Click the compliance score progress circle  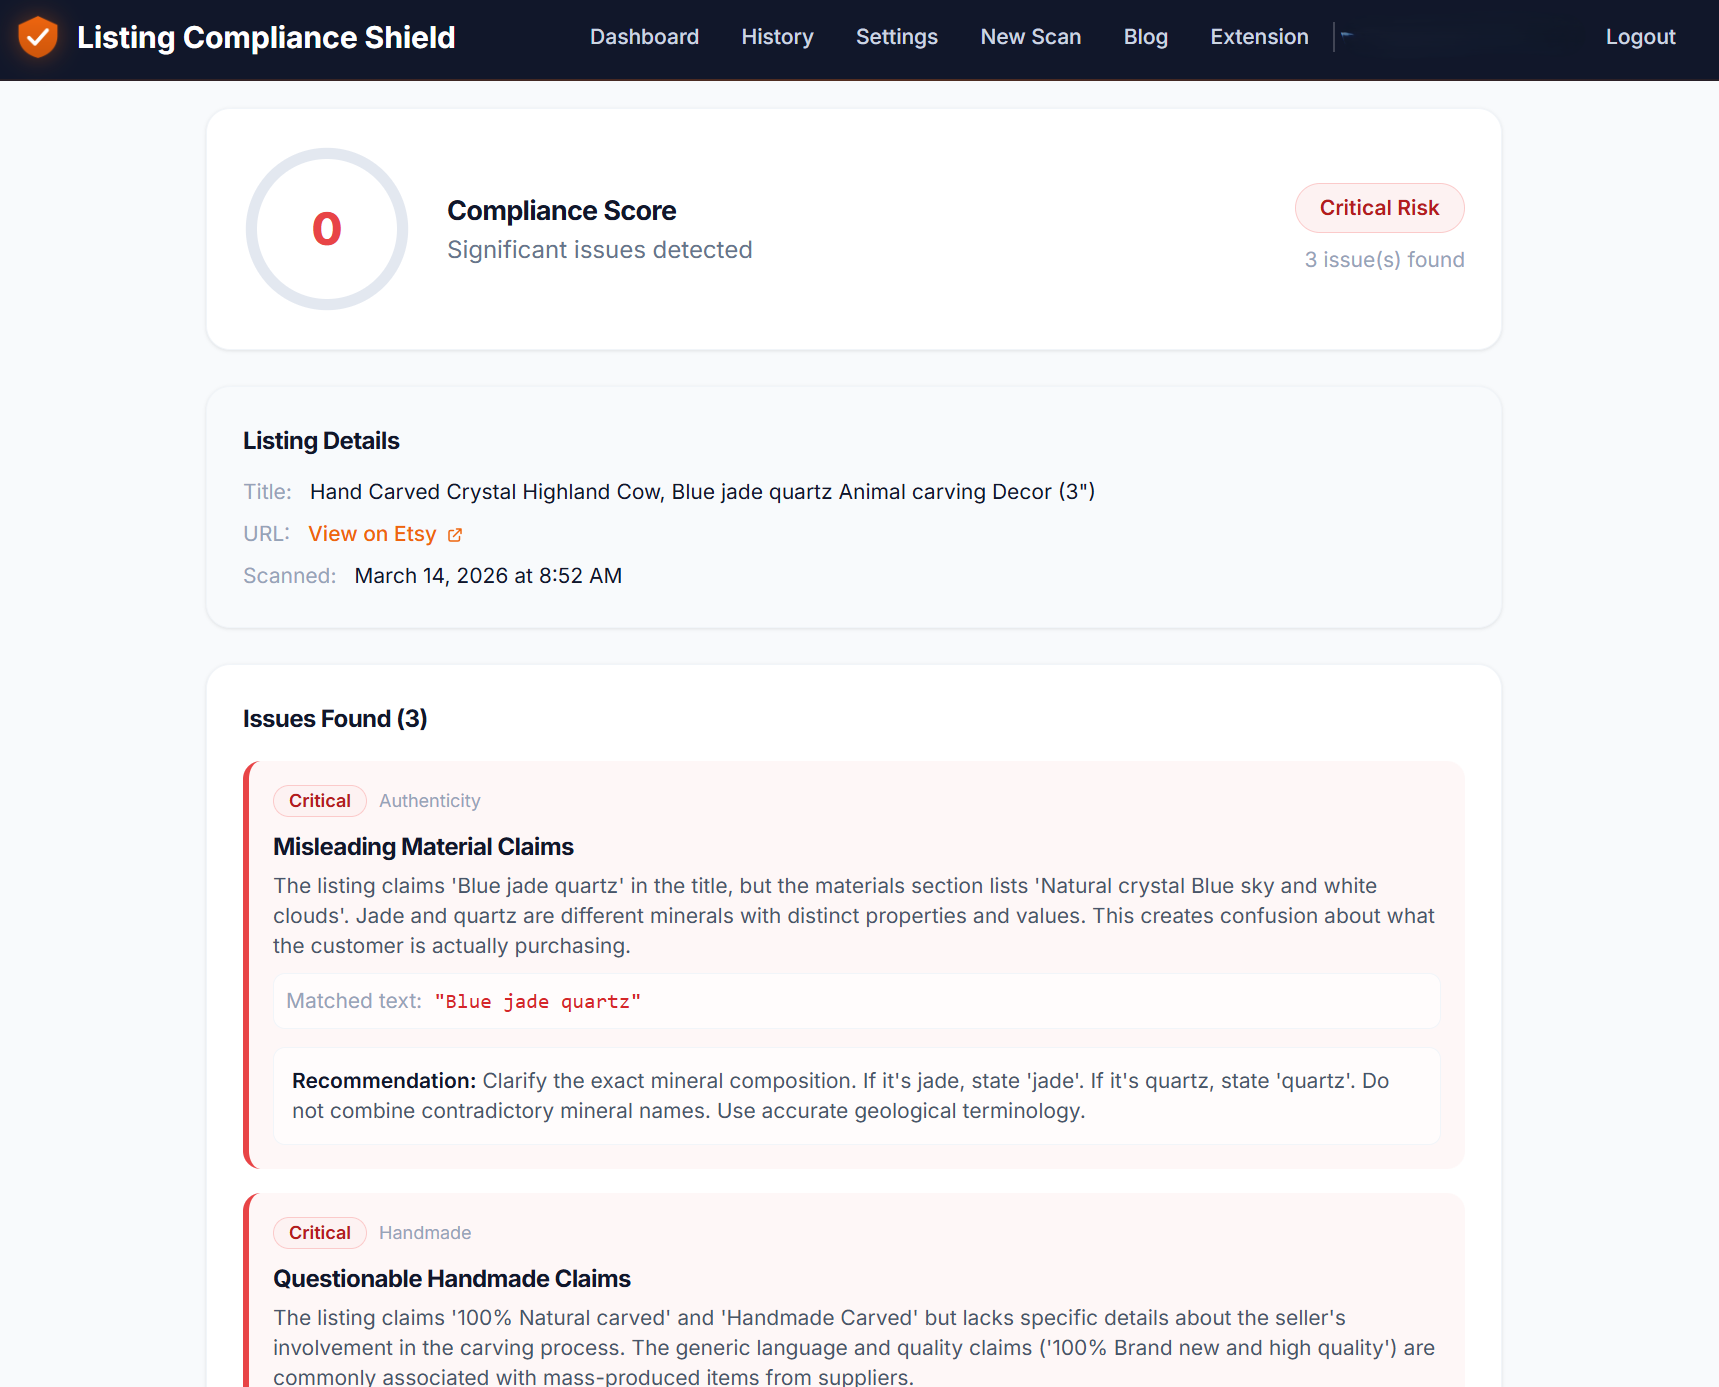coord(326,228)
